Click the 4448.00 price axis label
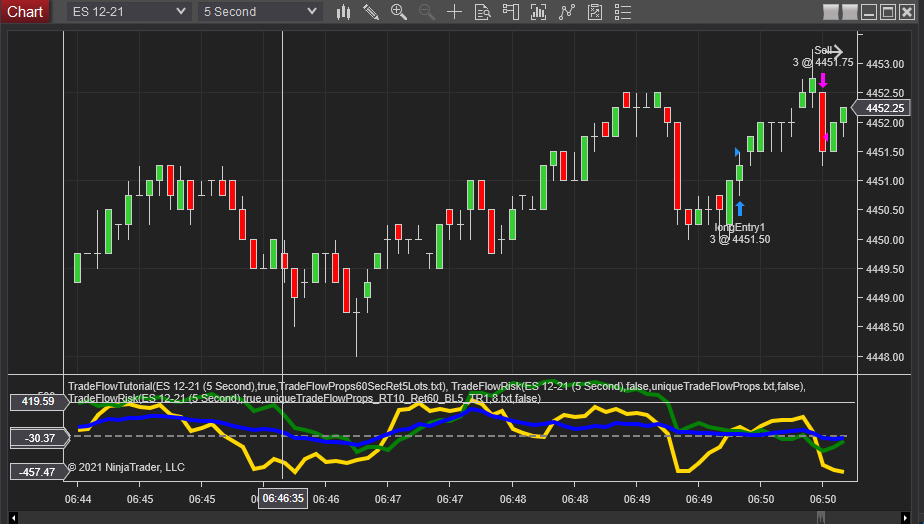 (885, 357)
